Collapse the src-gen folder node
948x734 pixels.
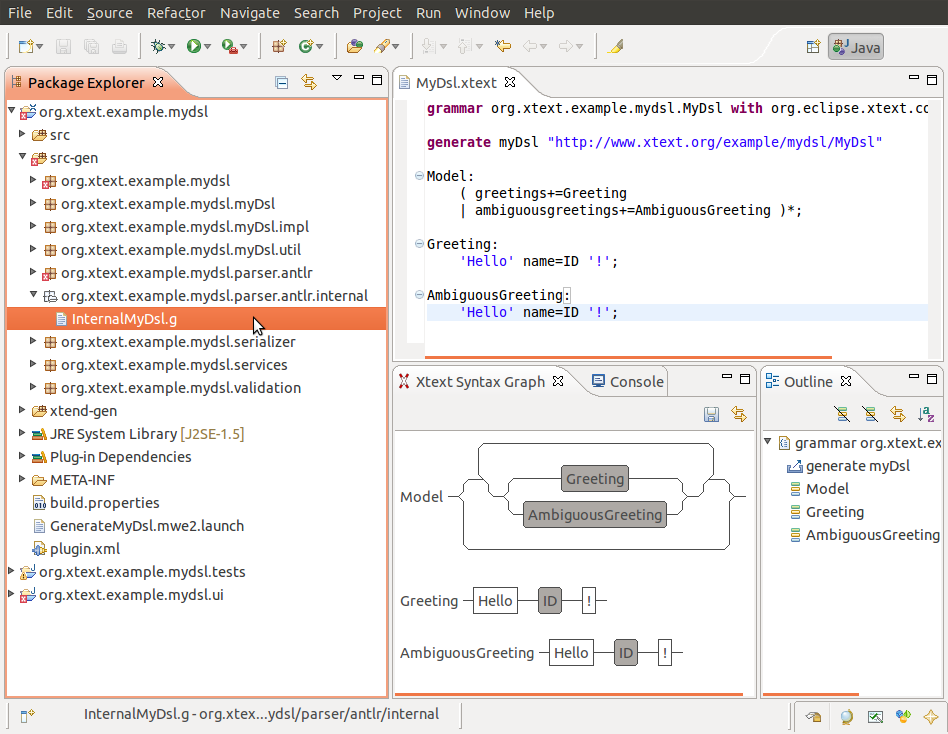tap(22, 157)
